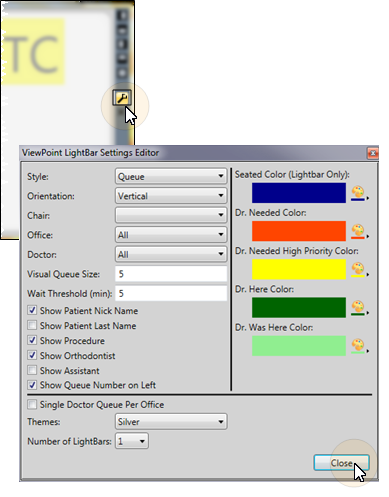Viewport: 389px width, 497px height.
Task: Close the LightBar Settings Editor with the red X
Action: (373, 153)
